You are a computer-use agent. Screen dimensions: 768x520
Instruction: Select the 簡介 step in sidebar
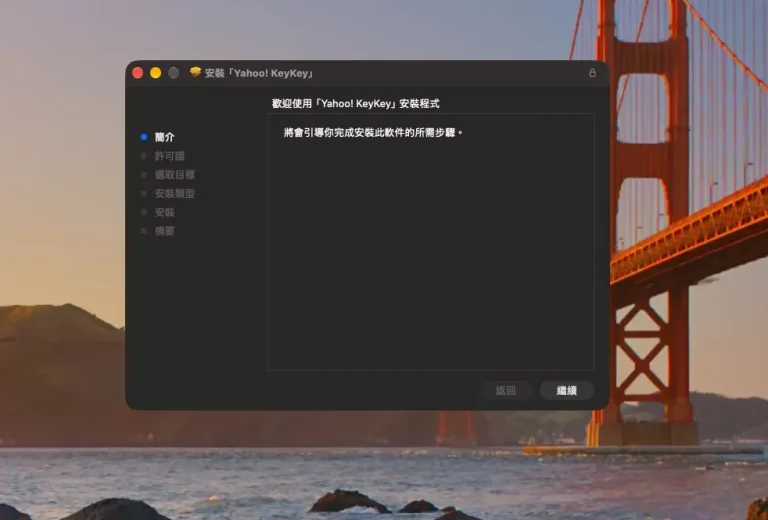click(165, 137)
